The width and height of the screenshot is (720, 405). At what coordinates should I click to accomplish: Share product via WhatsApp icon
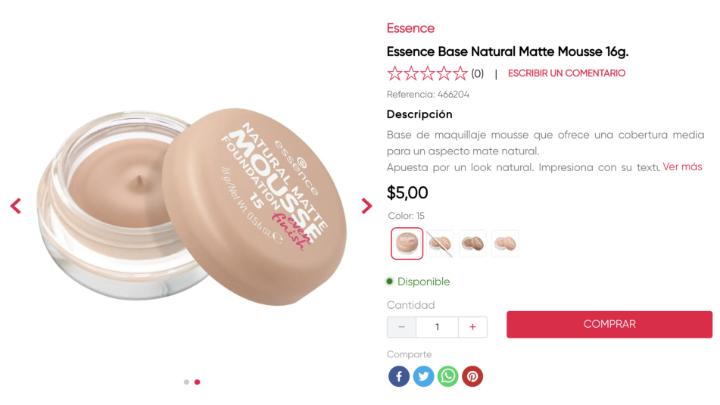[x=448, y=377]
